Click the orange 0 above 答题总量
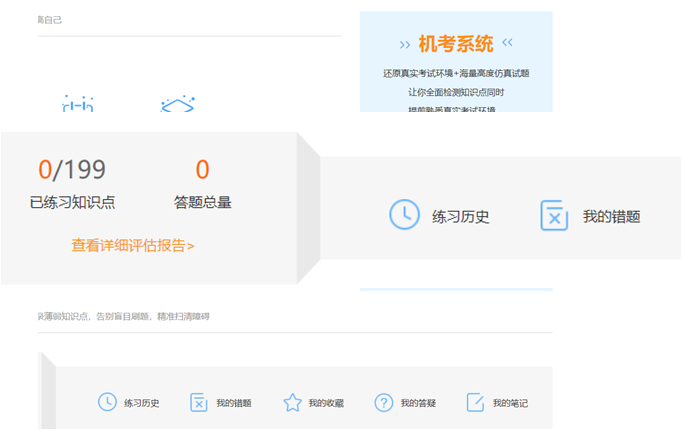 tap(202, 169)
